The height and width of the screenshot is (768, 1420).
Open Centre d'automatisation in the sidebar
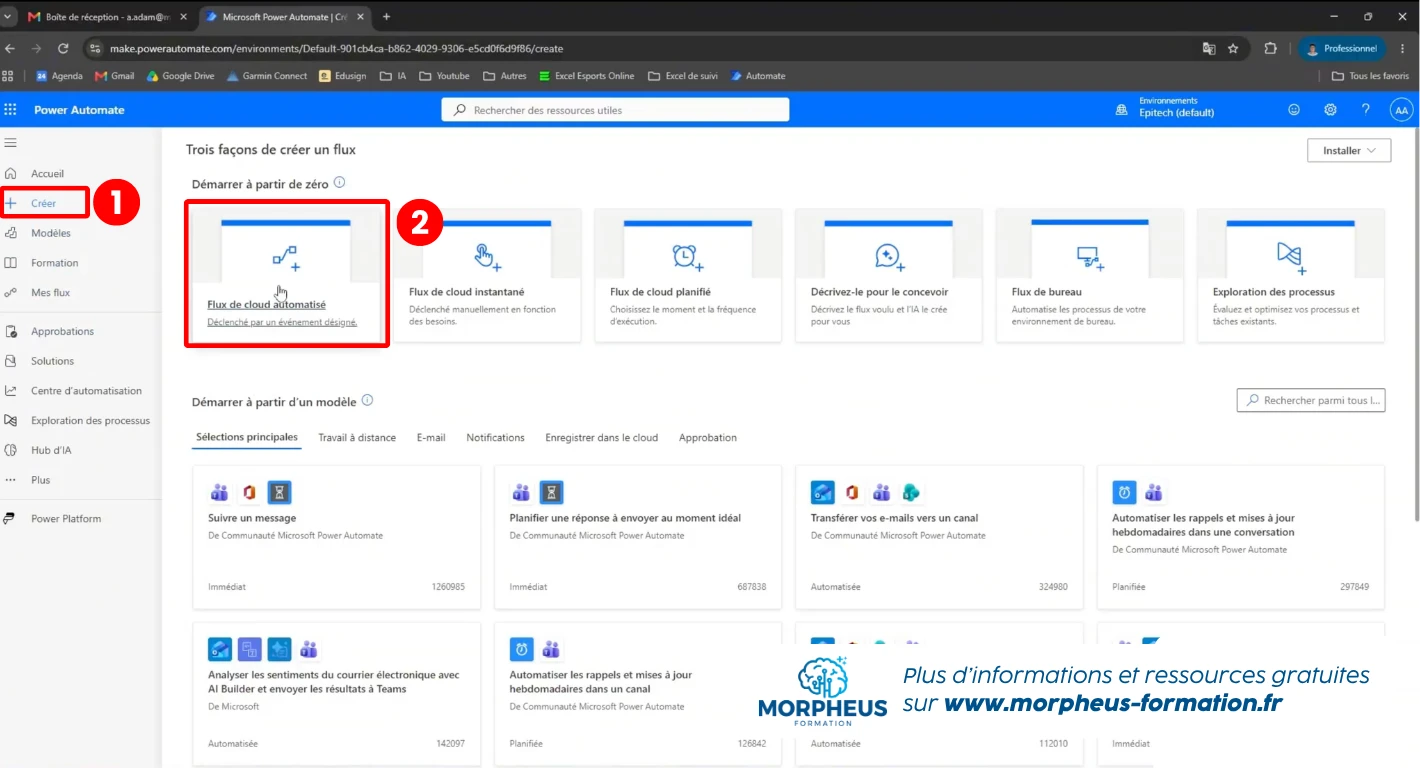(86, 391)
